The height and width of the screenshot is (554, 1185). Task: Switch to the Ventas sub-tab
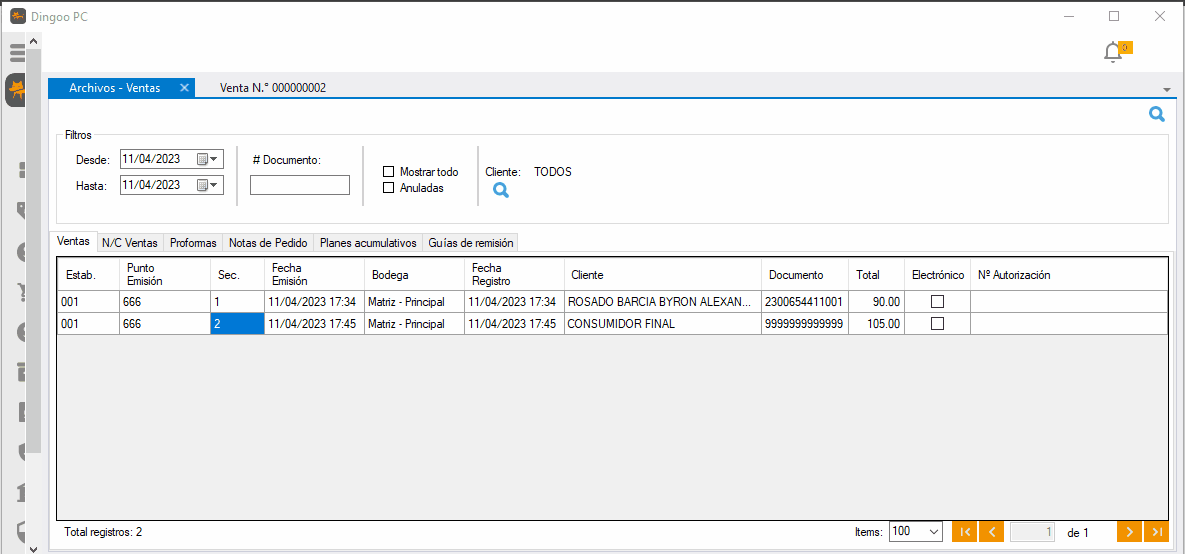point(73,242)
